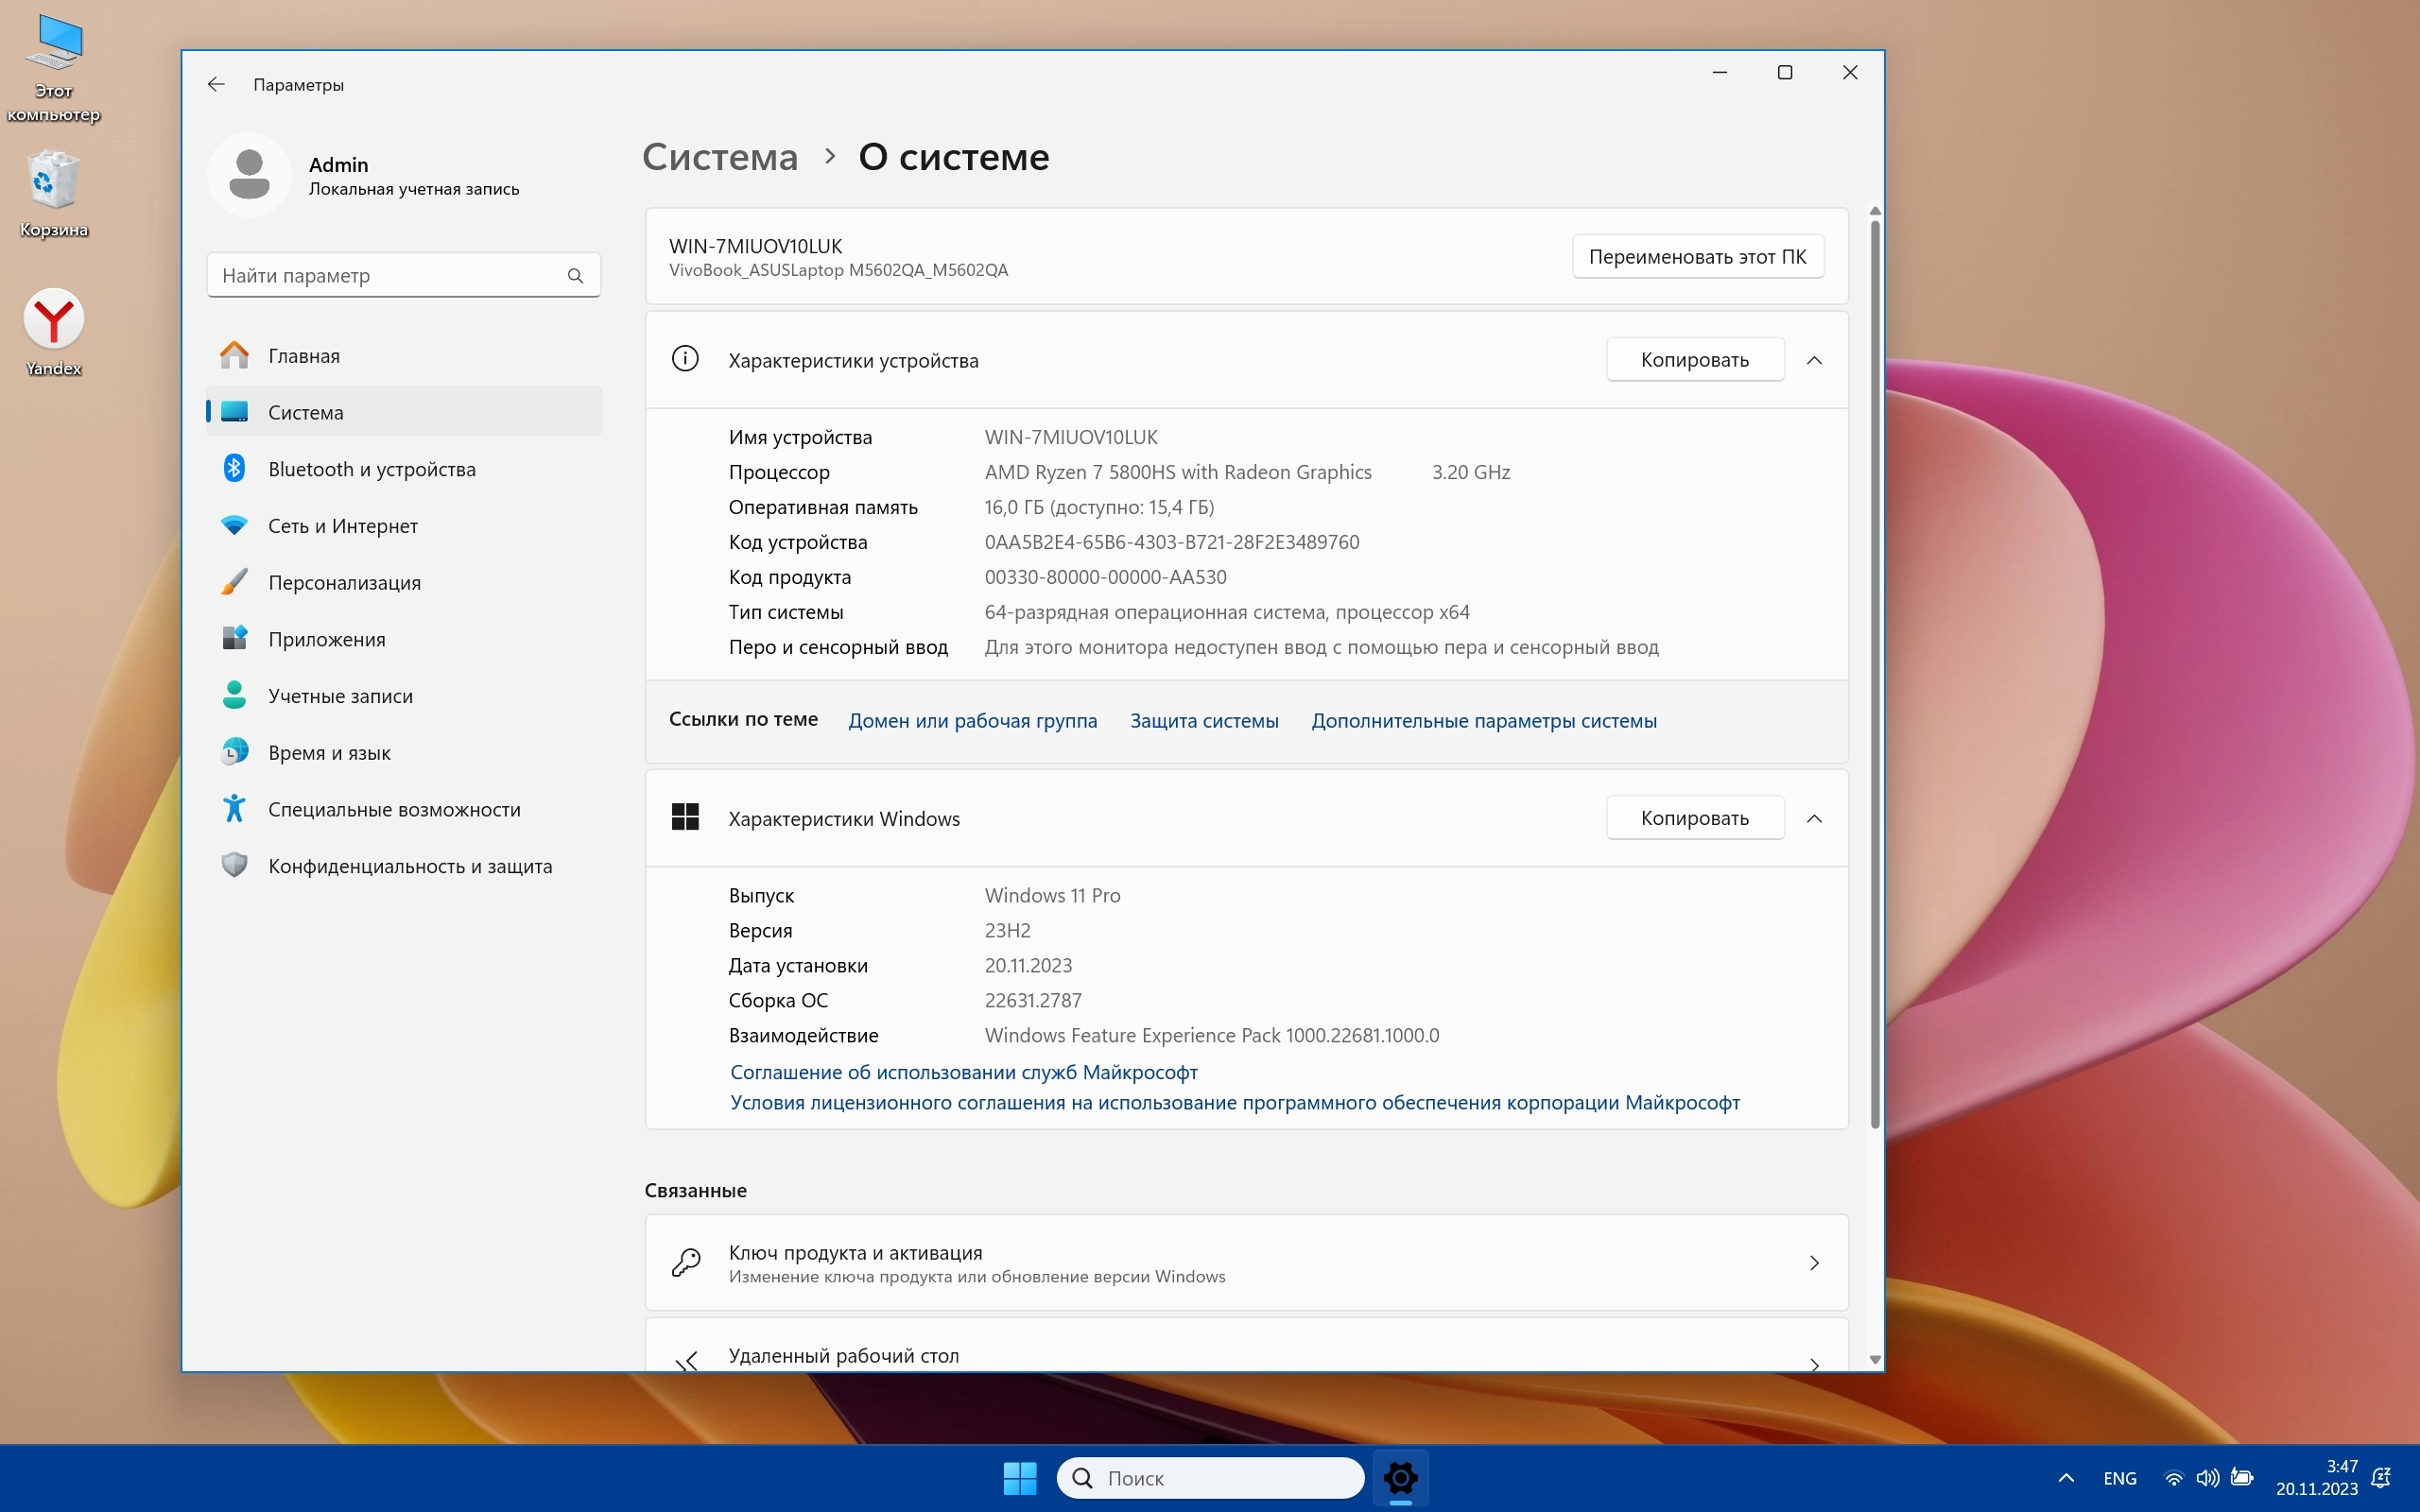
Task: Click Переименовать этот ПК
Action: point(1697,257)
